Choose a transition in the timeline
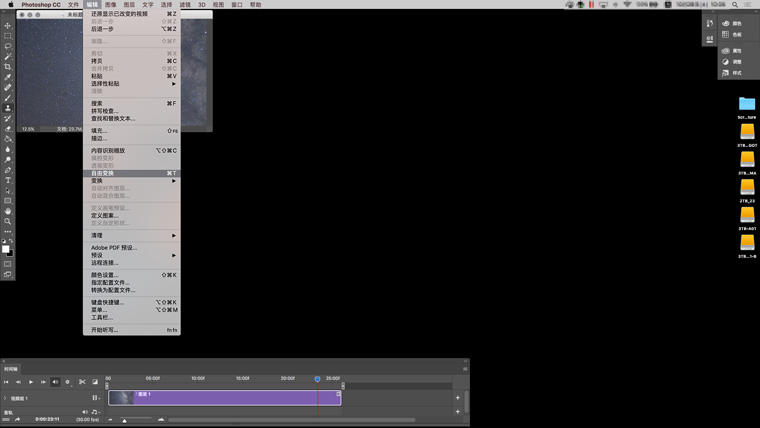The width and height of the screenshot is (760, 428). tap(95, 382)
